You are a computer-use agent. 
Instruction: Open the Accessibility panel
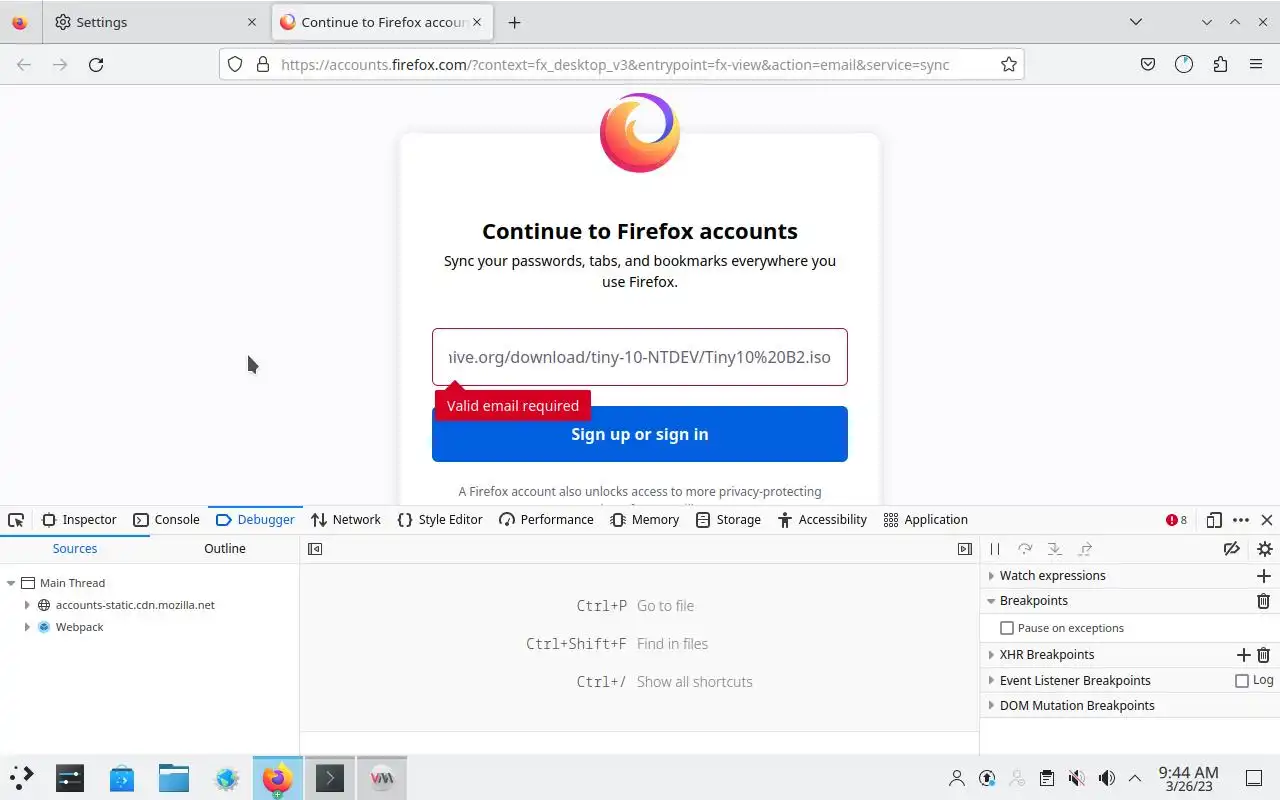point(822,520)
